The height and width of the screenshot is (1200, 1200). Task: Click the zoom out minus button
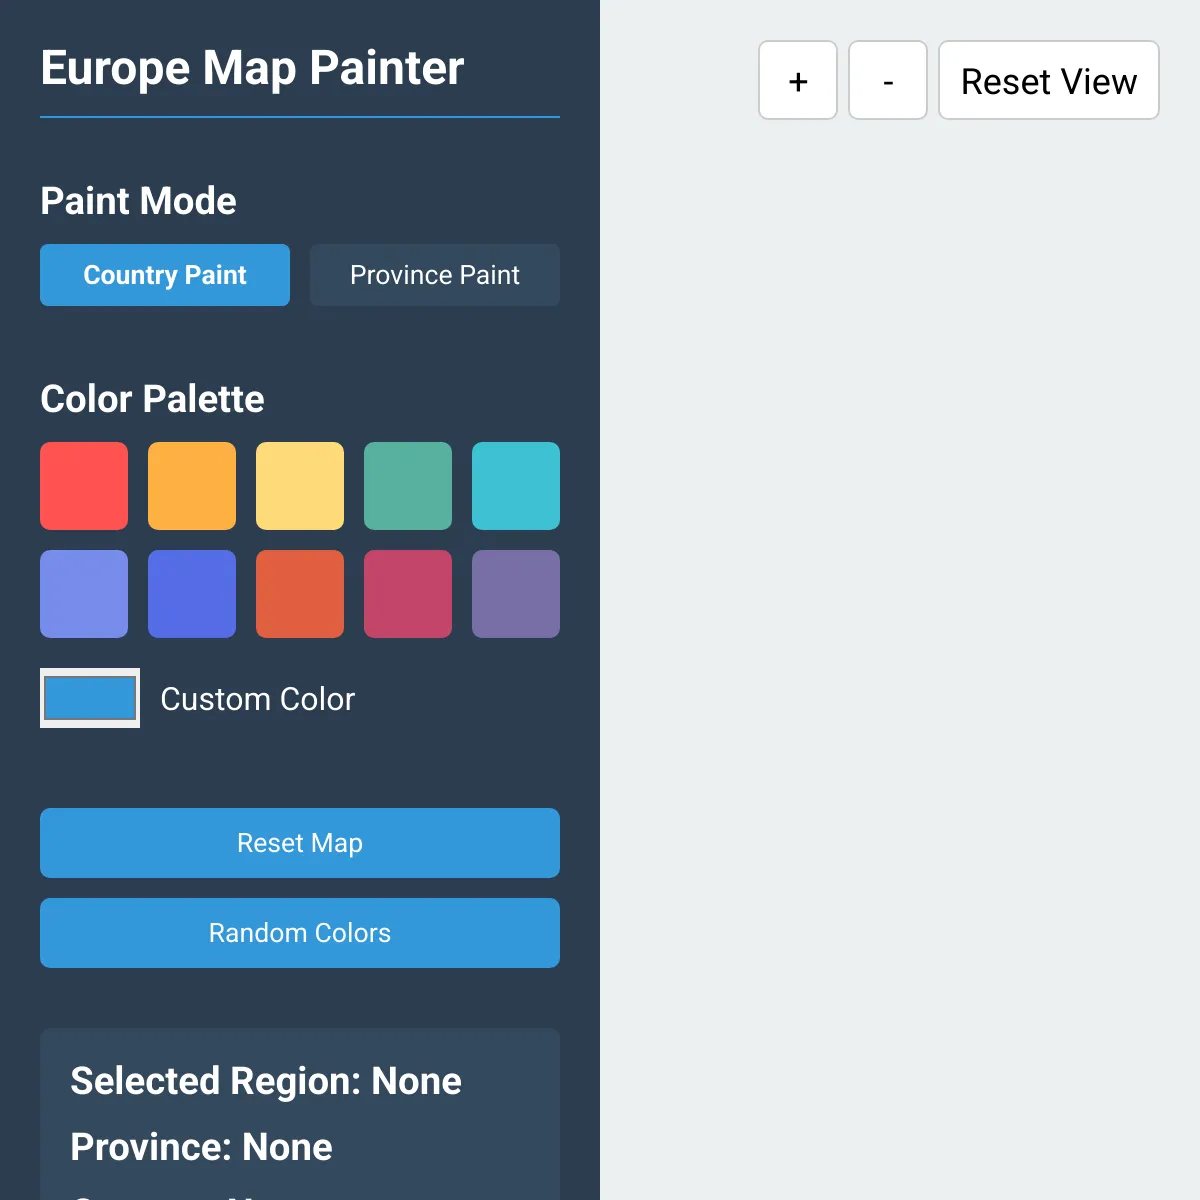[x=887, y=80]
